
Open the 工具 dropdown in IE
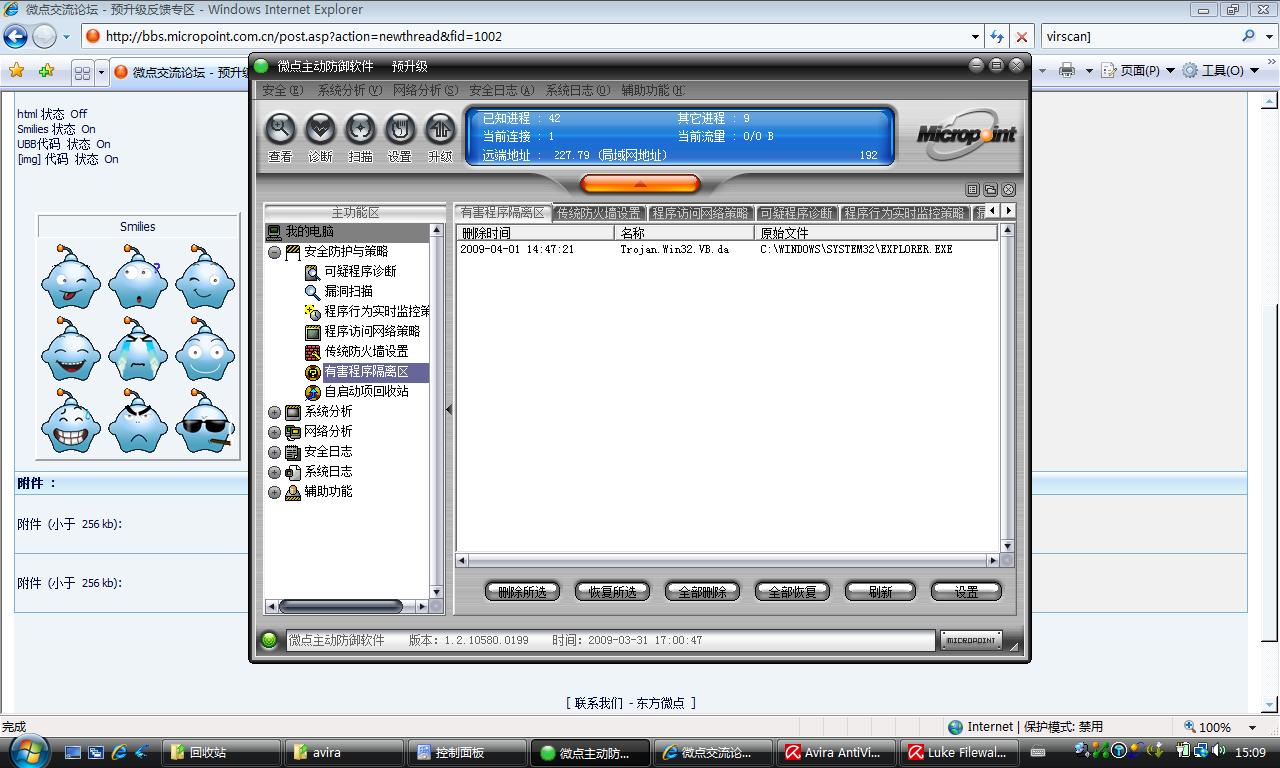coord(1222,71)
